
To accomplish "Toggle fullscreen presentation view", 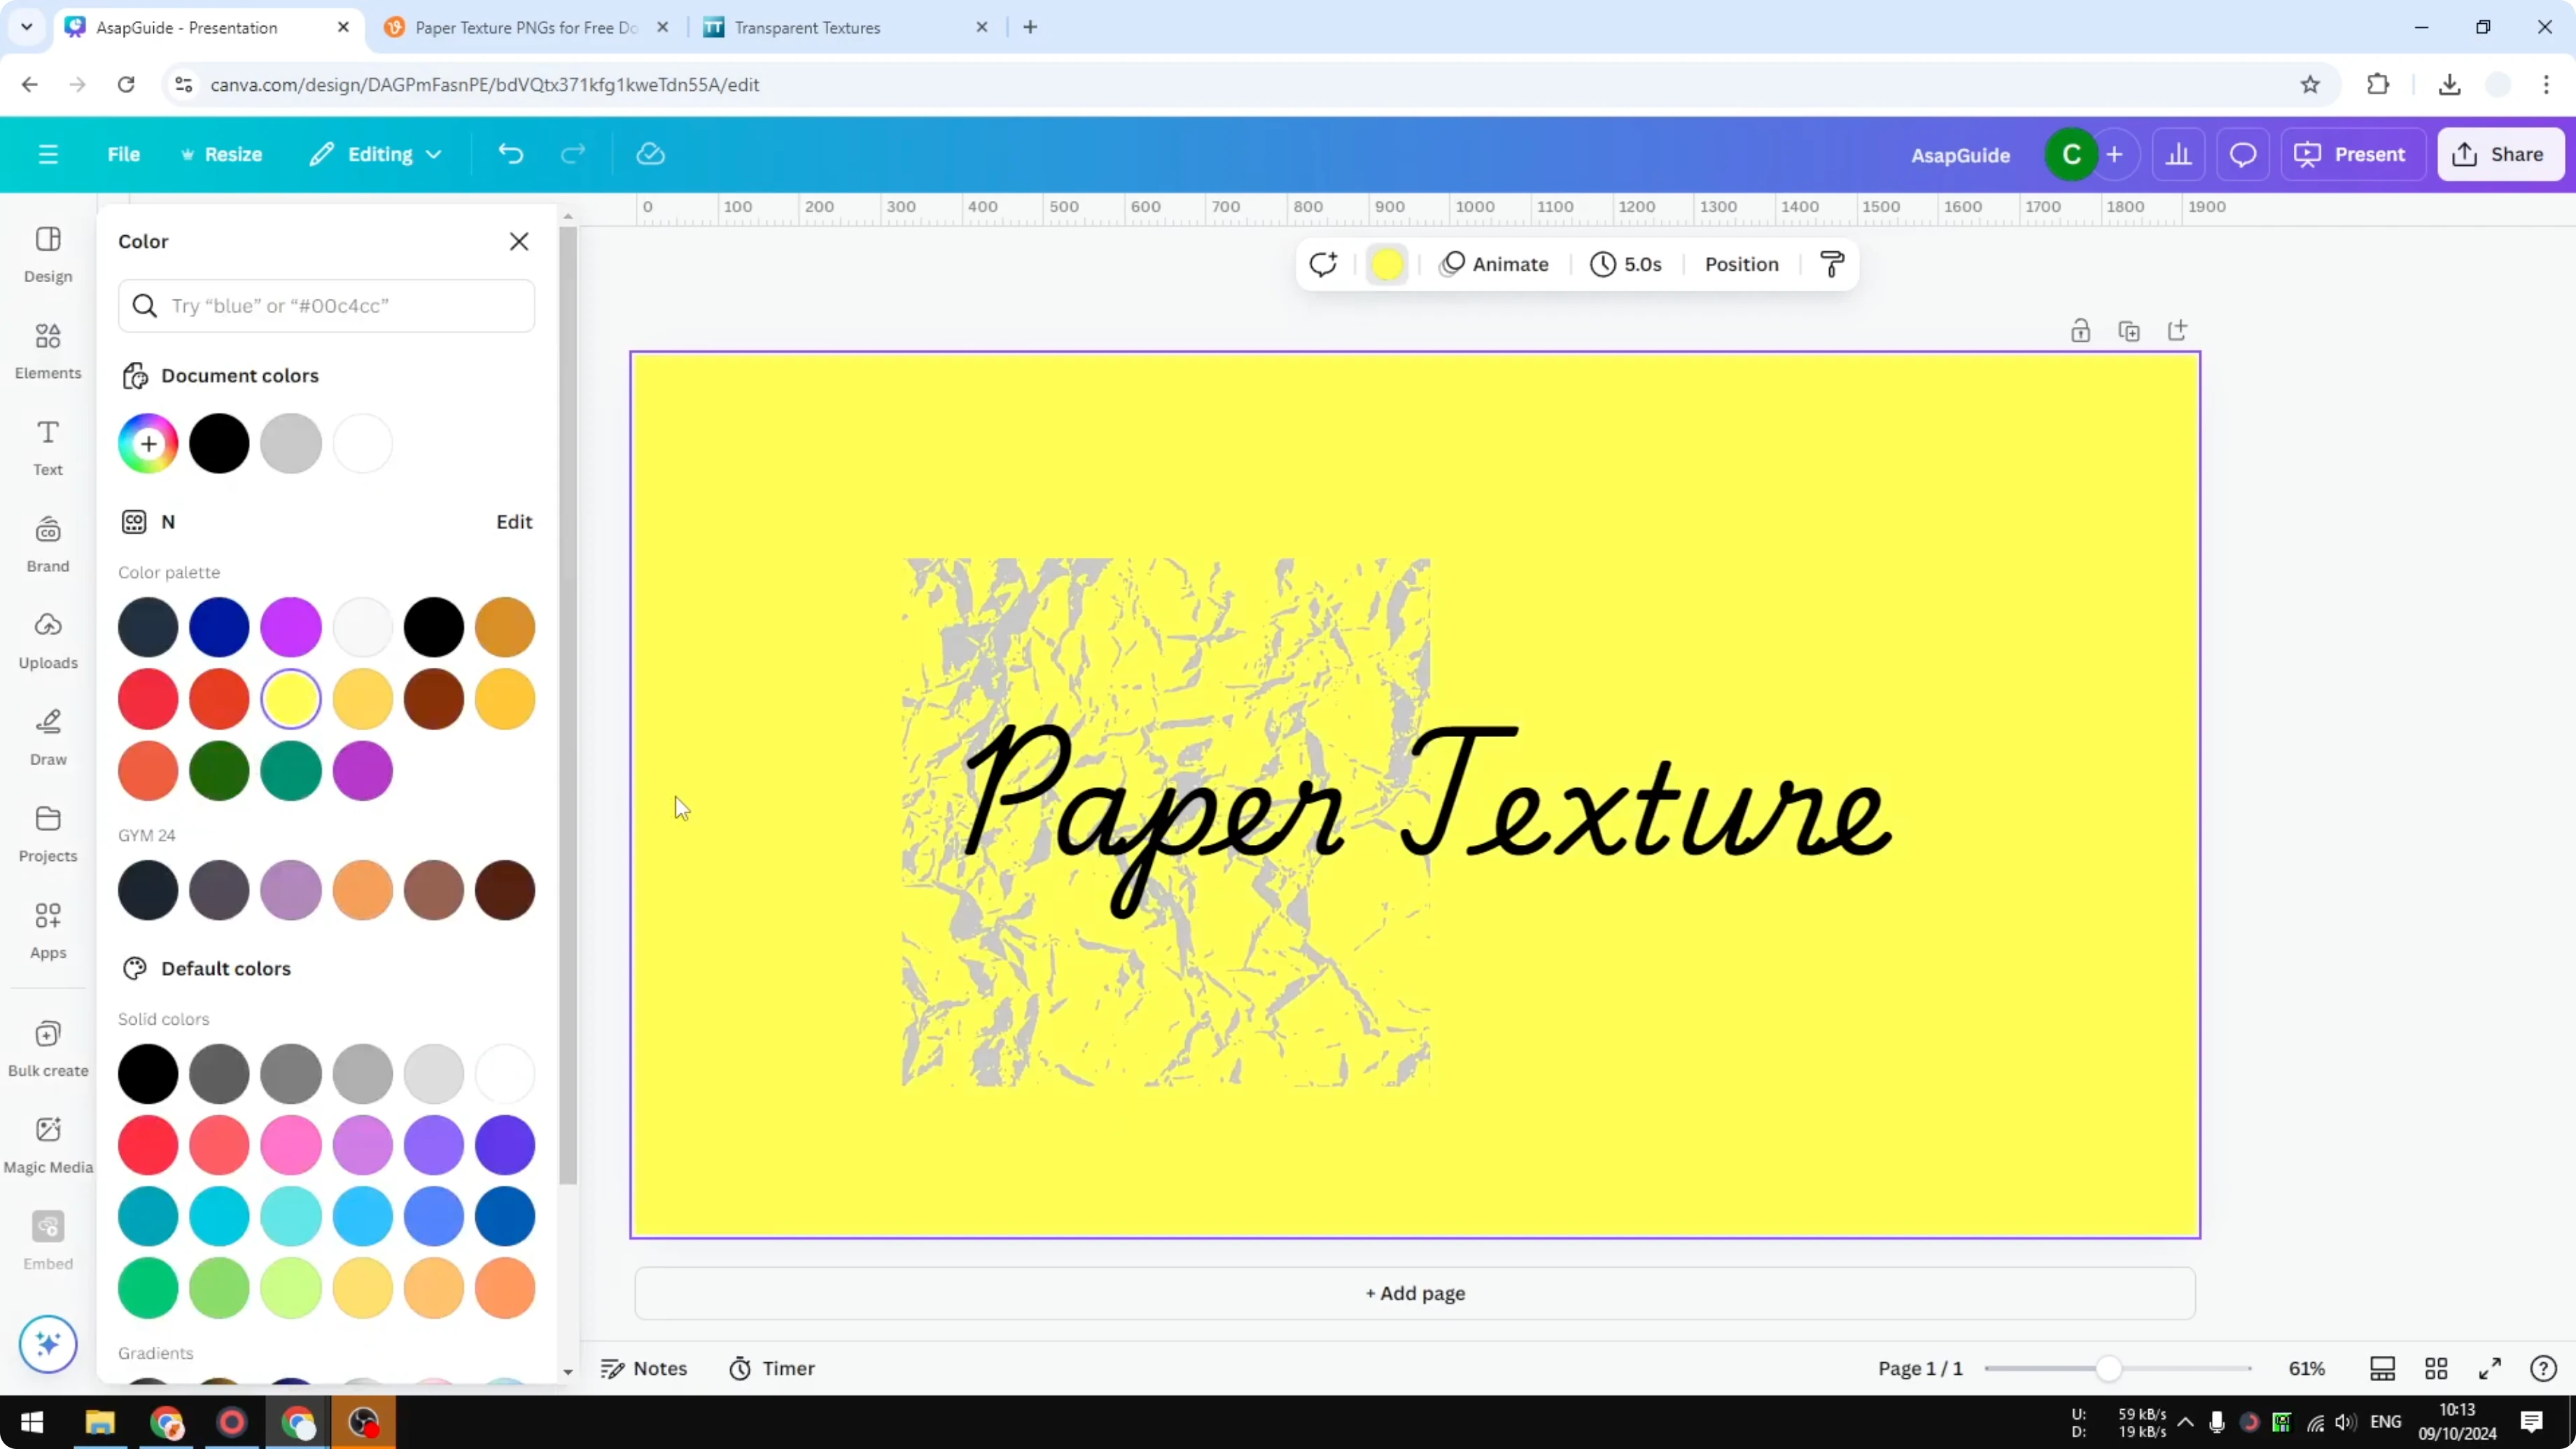I will pyautogui.click(x=2491, y=1368).
